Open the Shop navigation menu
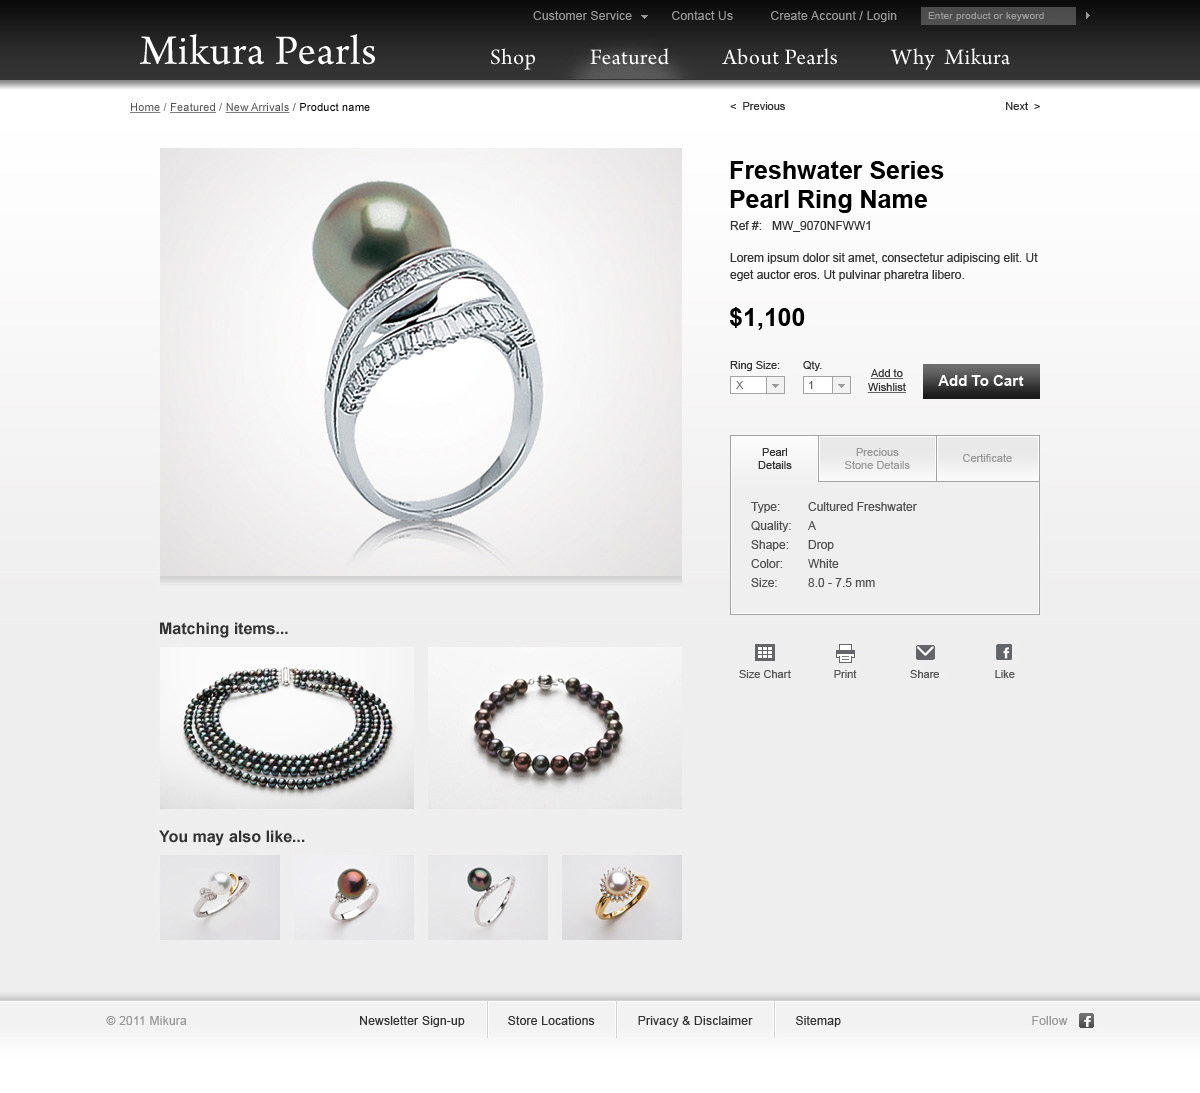This screenshot has height=1093, width=1200. (513, 58)
